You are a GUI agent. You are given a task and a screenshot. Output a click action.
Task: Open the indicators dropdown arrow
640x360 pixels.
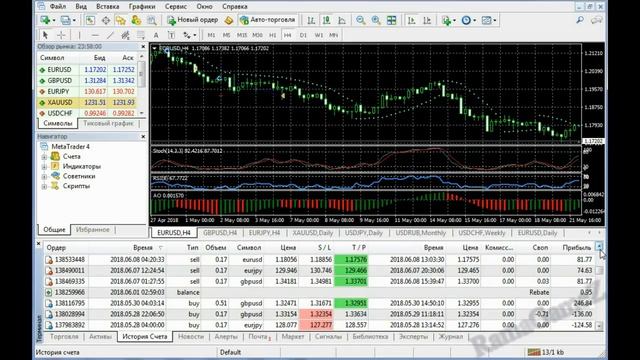pos(455,20)
